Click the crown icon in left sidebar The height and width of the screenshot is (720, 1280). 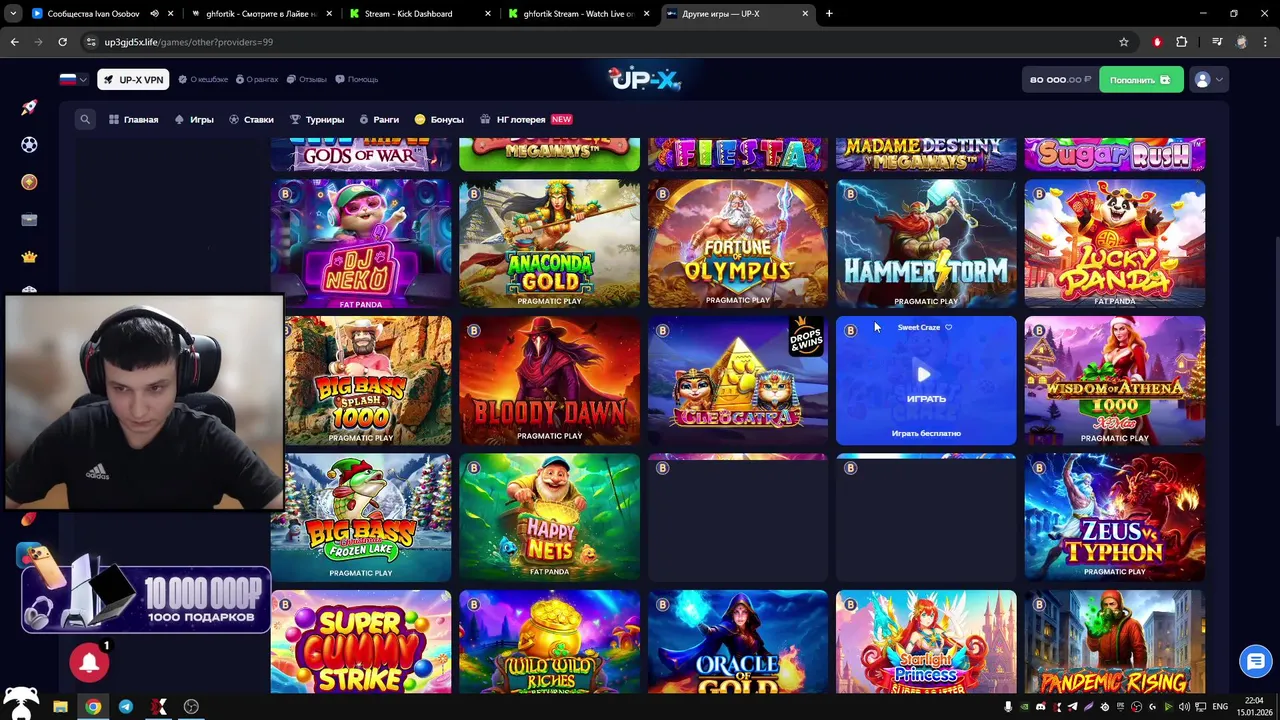pyautogui.click(x=29, y=257)
